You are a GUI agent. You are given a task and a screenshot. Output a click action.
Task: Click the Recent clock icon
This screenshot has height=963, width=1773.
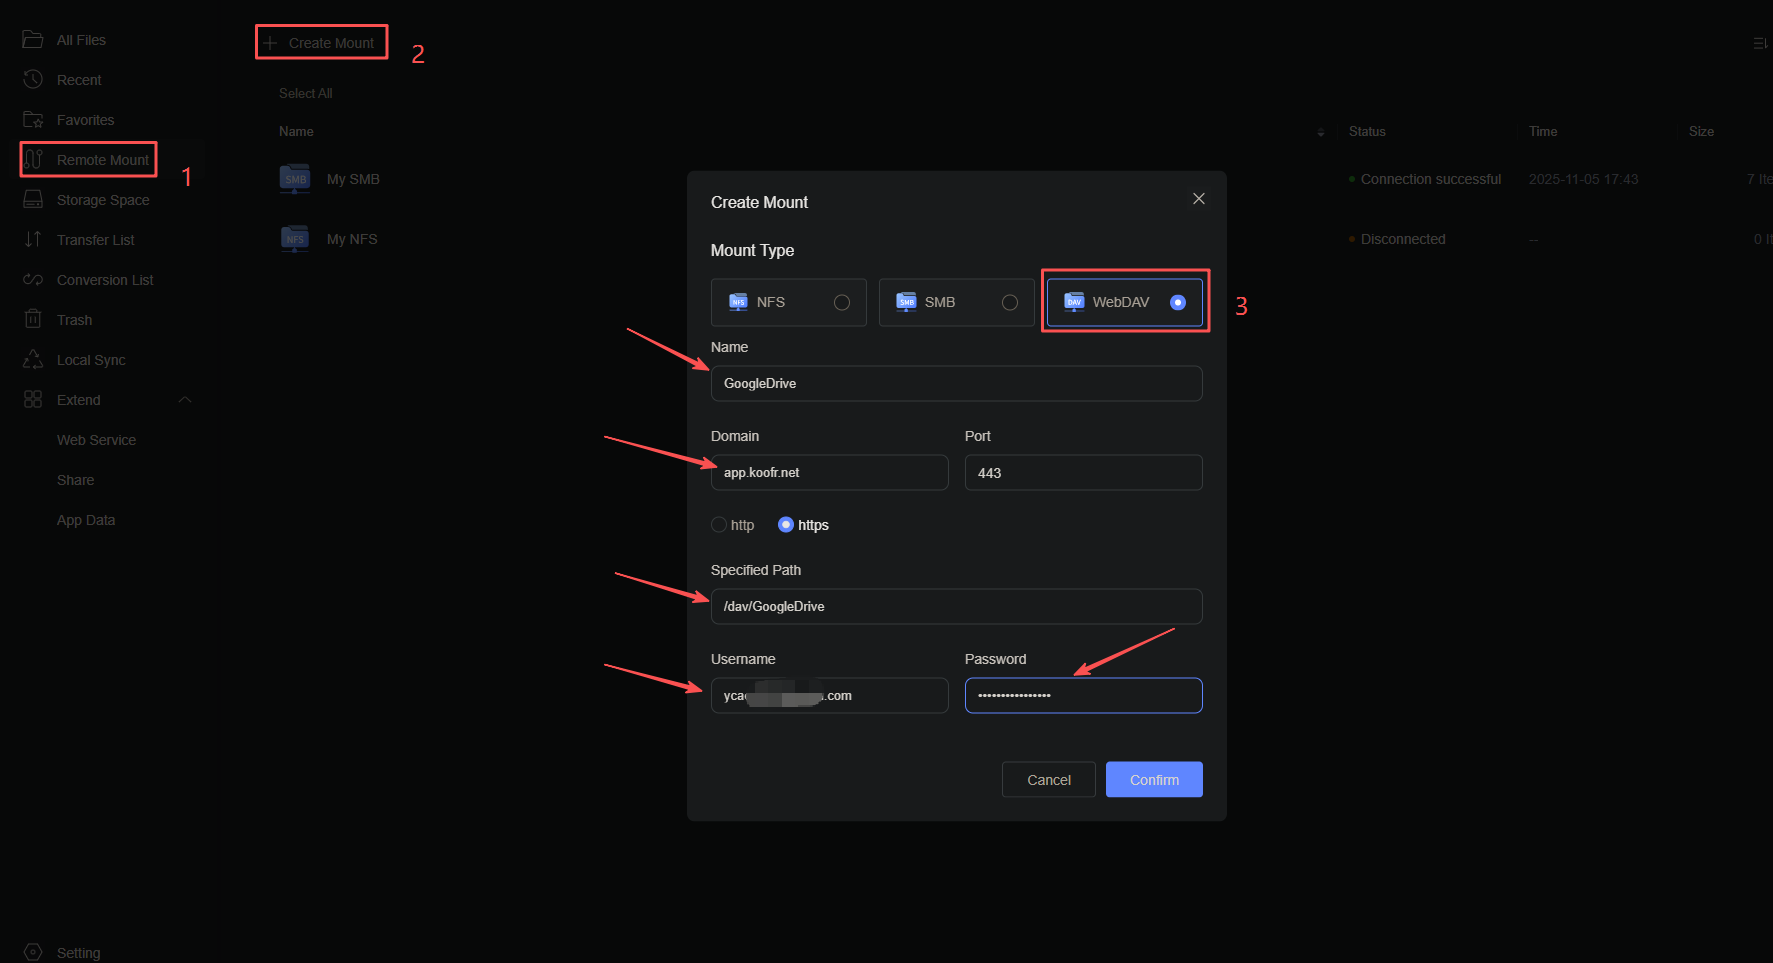point(33,80)
